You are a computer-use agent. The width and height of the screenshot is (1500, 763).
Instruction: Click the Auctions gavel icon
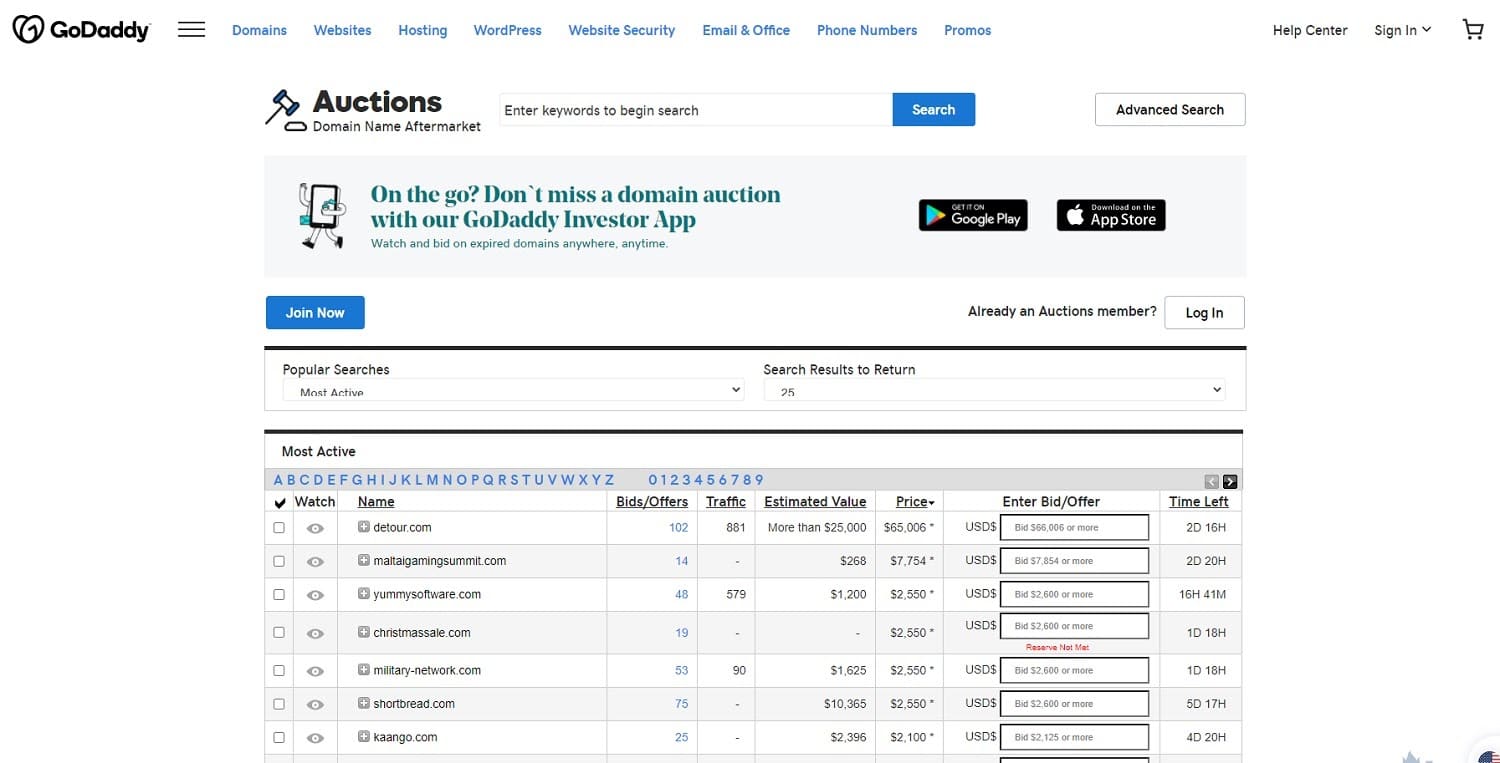[x=284, y=109]
